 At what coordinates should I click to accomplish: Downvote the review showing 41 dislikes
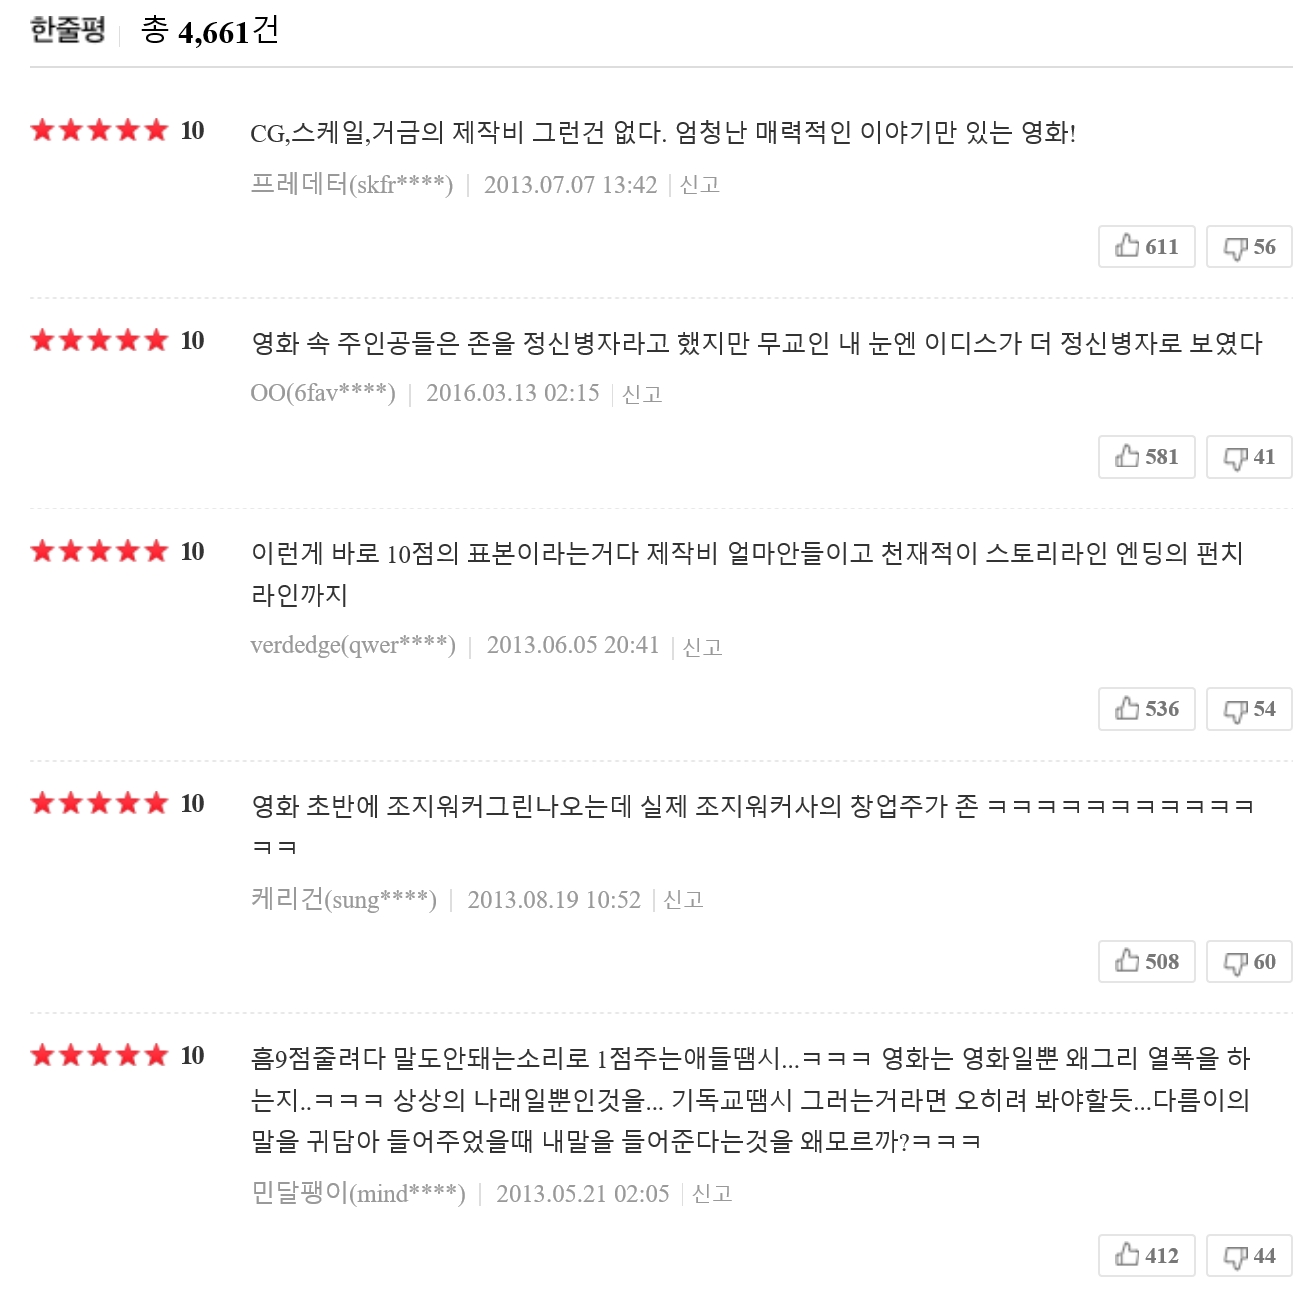click(x=1249, y=457)
